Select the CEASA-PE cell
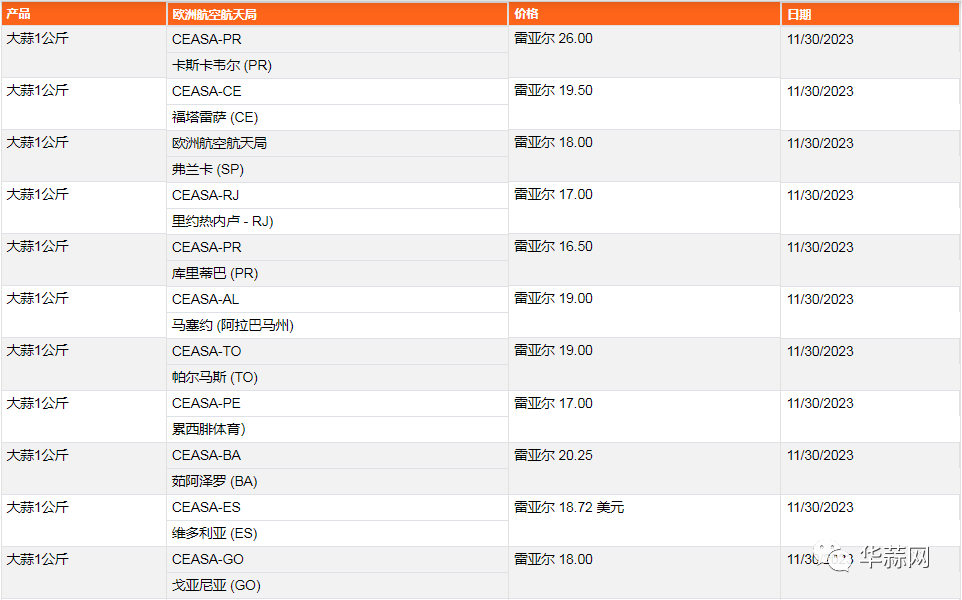 [x=337, y=404]
